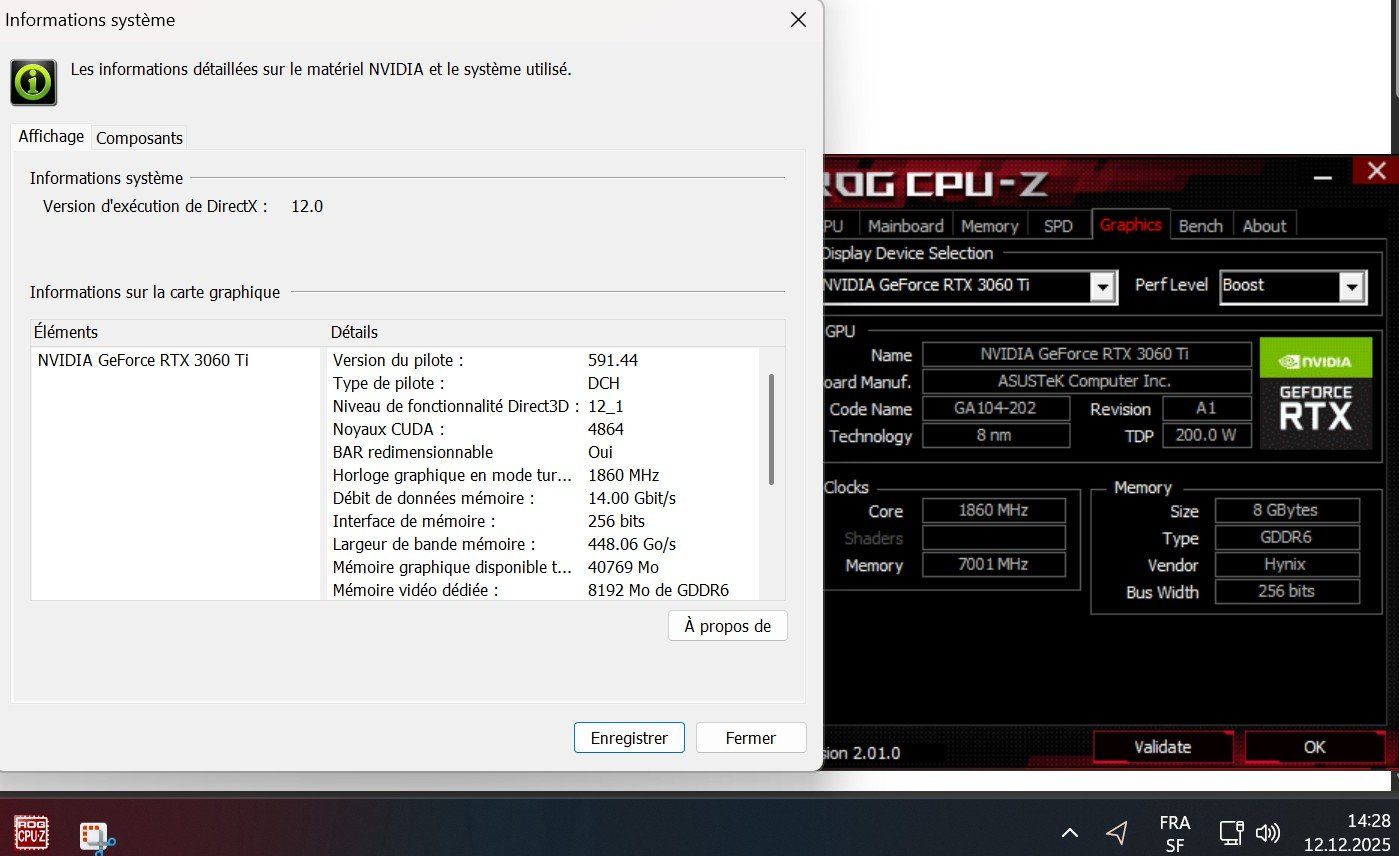Screen dimensions: 1399x856
Task: Click the Largeur de bande mémoire row
Action: (x=544, y=544)
